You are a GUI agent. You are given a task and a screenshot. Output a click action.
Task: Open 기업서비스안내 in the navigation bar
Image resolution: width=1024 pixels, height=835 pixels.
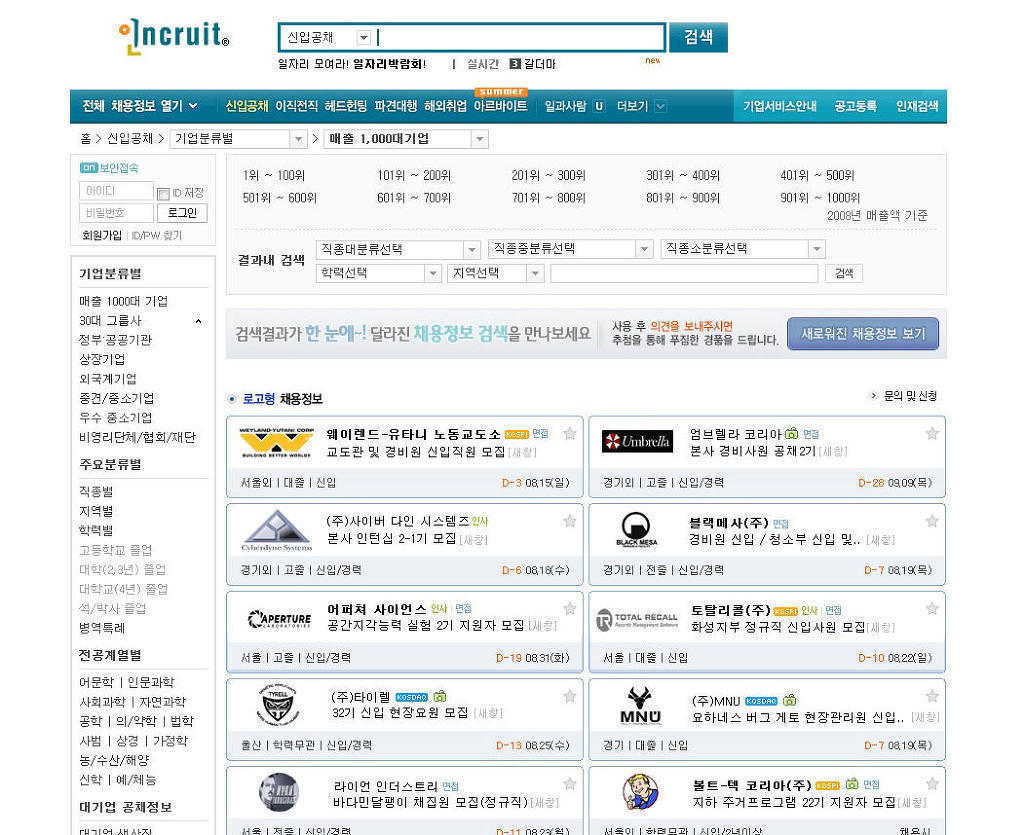(x=780, y=106)
